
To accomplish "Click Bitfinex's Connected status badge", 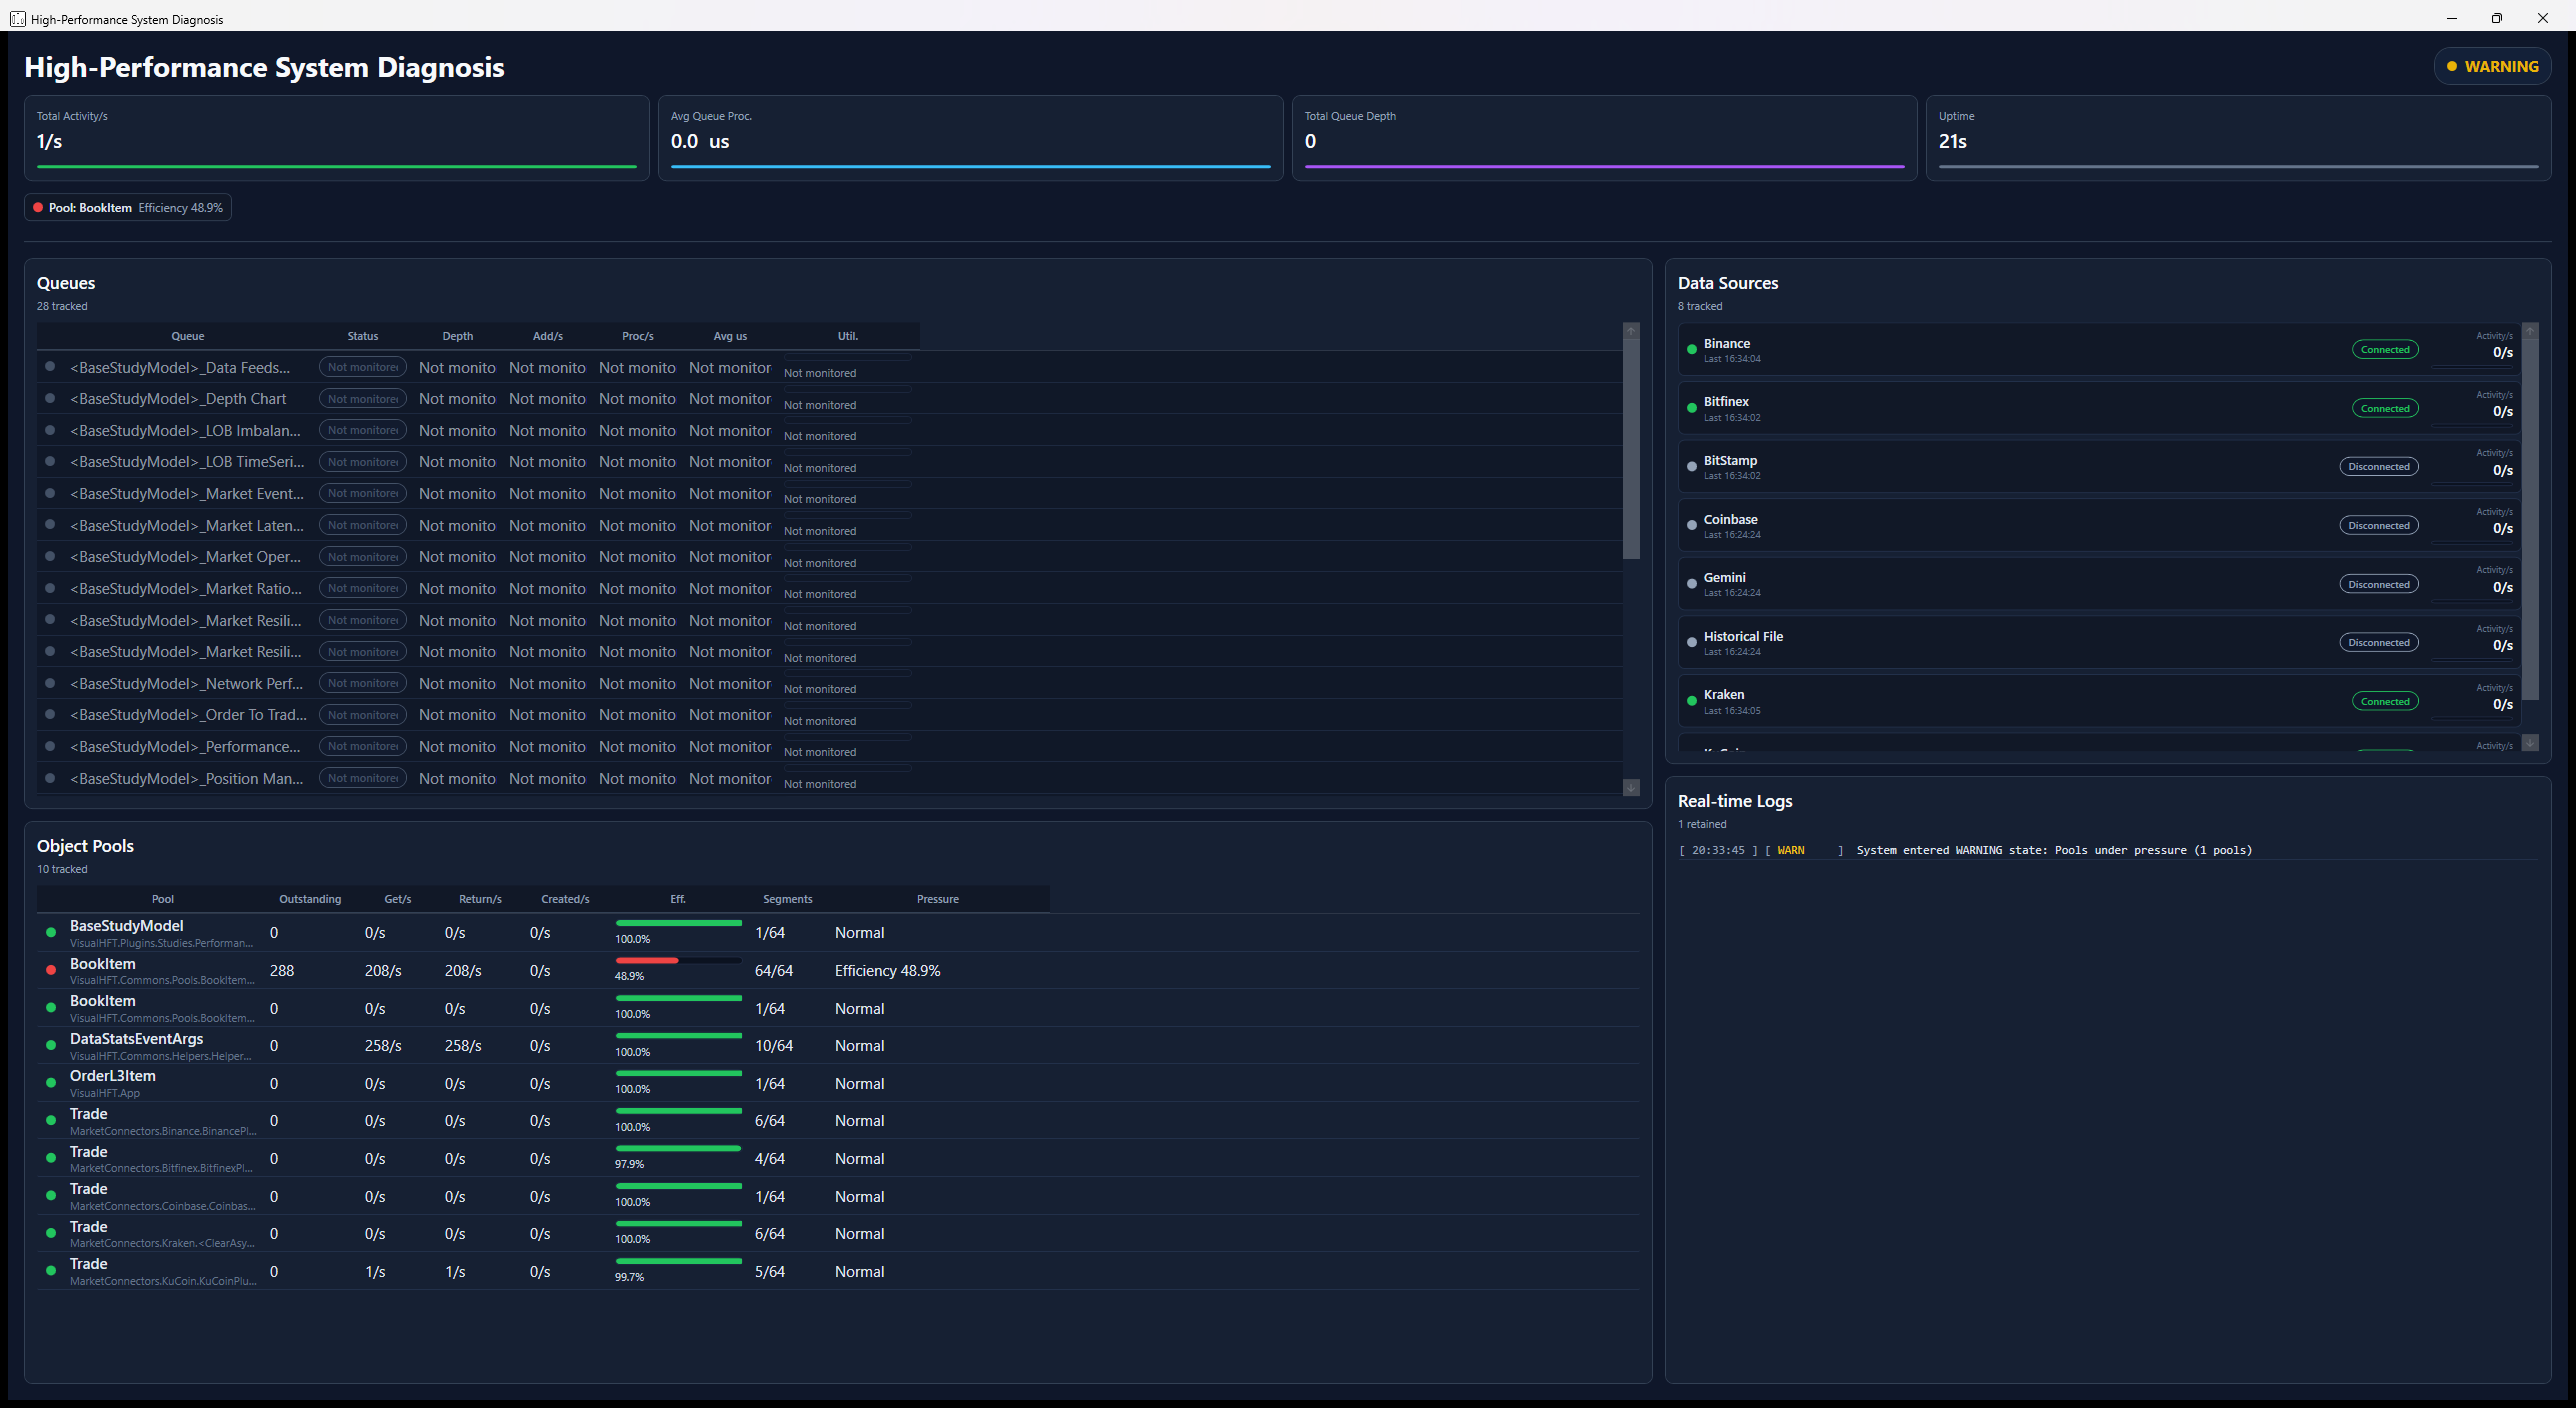I will click(x=2385, y=408).
